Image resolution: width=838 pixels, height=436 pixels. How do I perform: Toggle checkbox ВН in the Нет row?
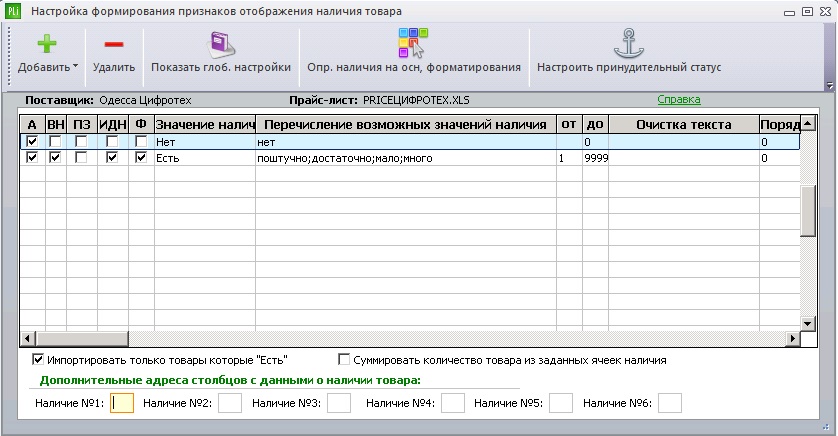click(55, 142)
